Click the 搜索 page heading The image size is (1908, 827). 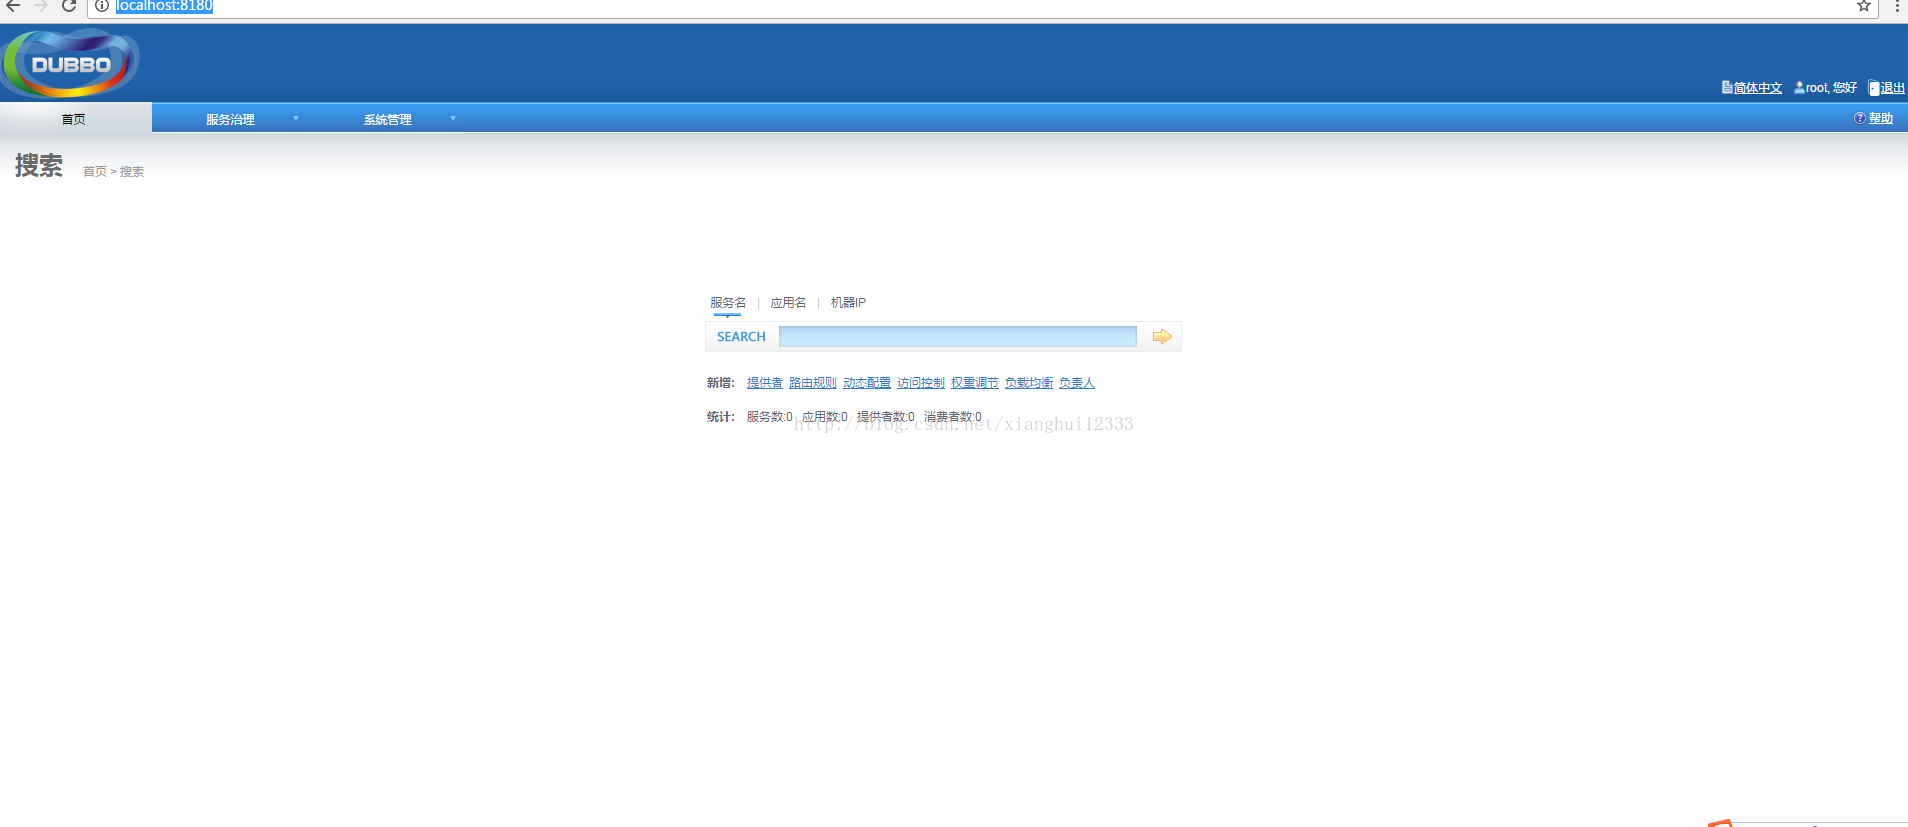[39, 166]
